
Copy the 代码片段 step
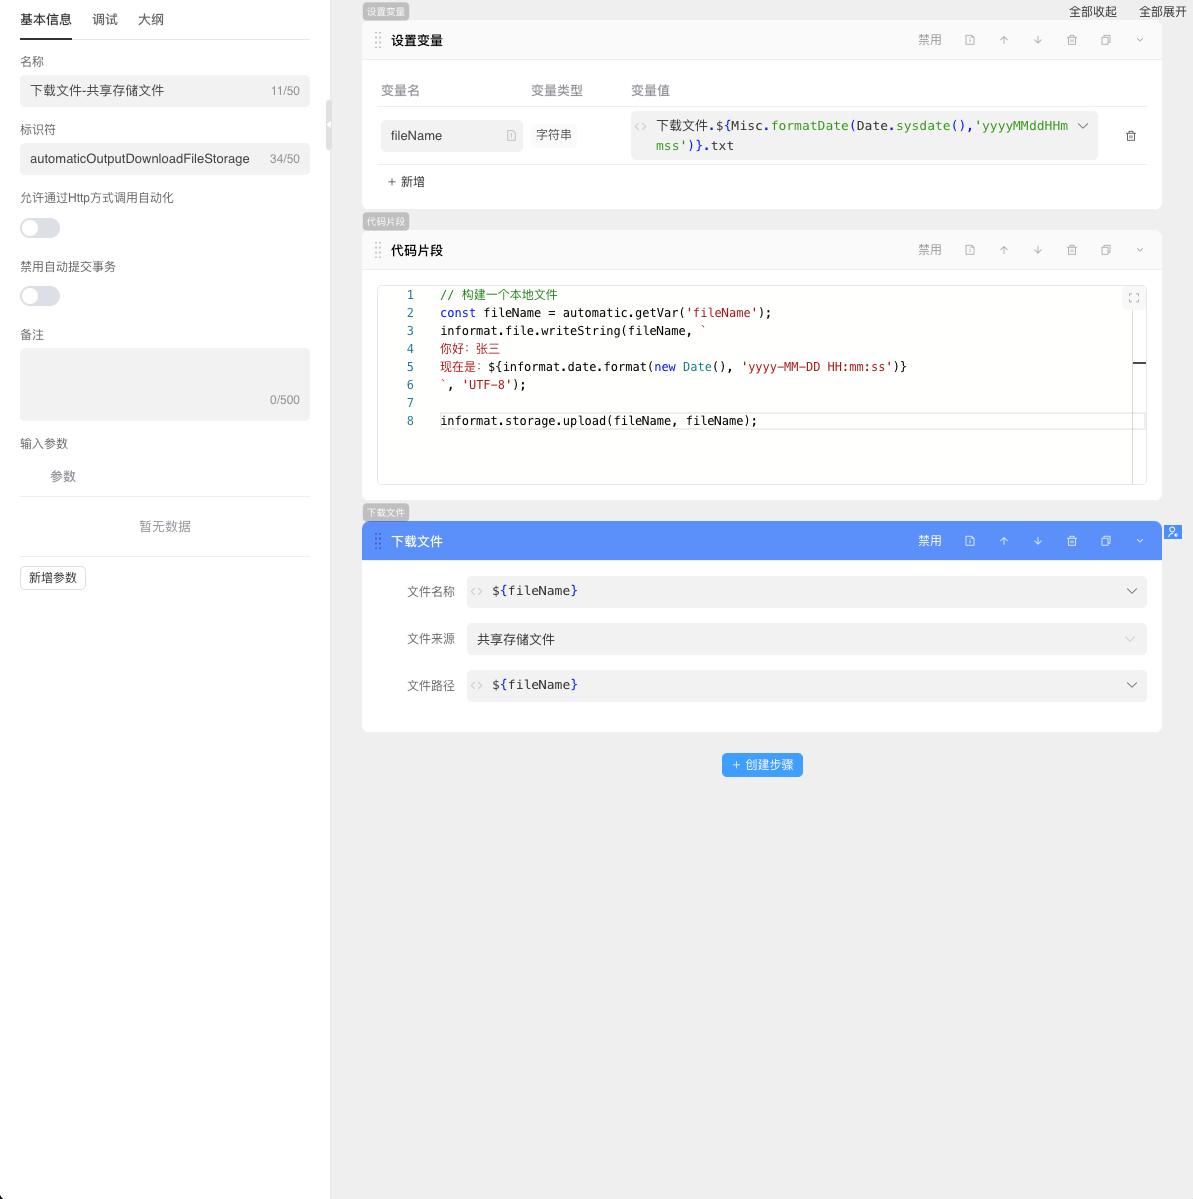(x=1106, y=250)
